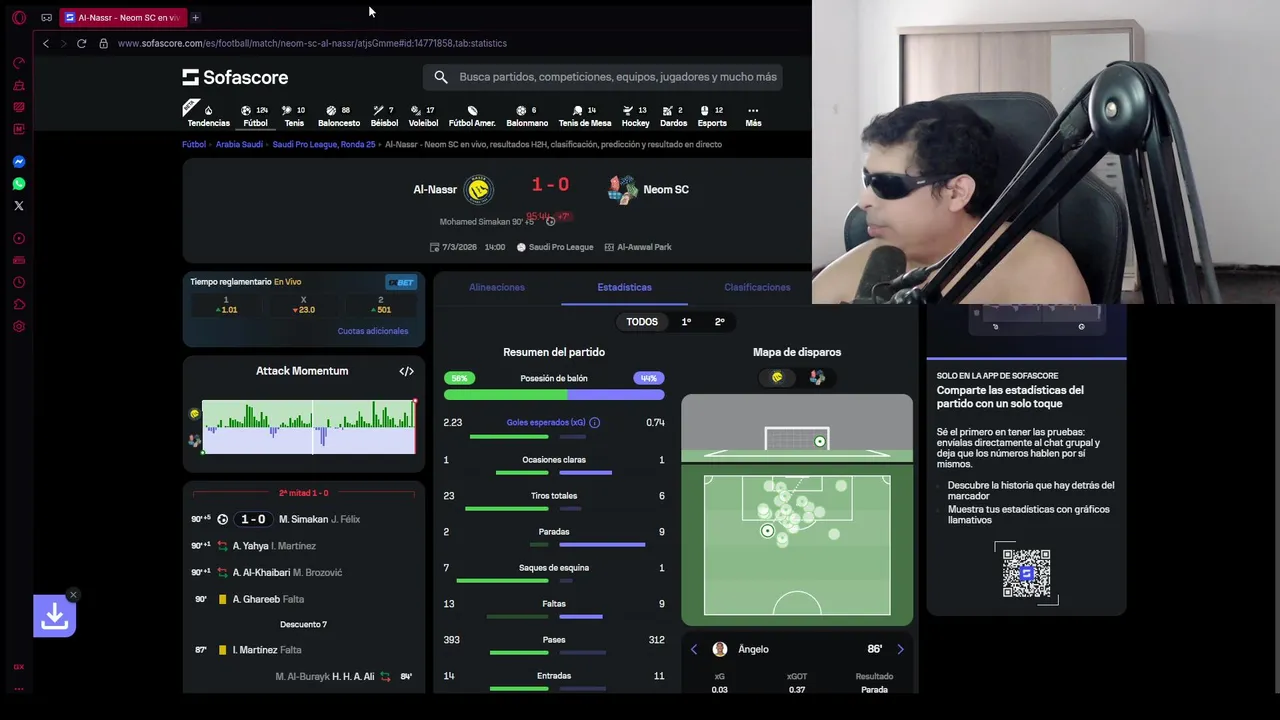Open sidebar history clock icon
Viewport: 1280px width, 720px height.
tap(19, 282)
